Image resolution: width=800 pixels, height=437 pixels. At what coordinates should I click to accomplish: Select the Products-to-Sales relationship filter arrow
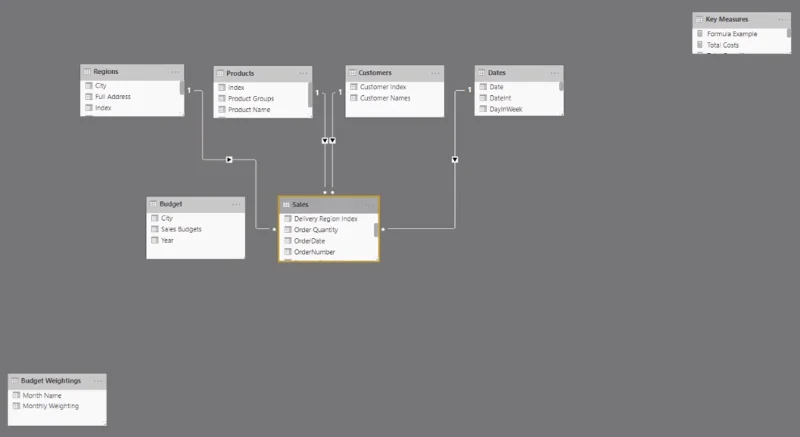(x=325, y=140)
